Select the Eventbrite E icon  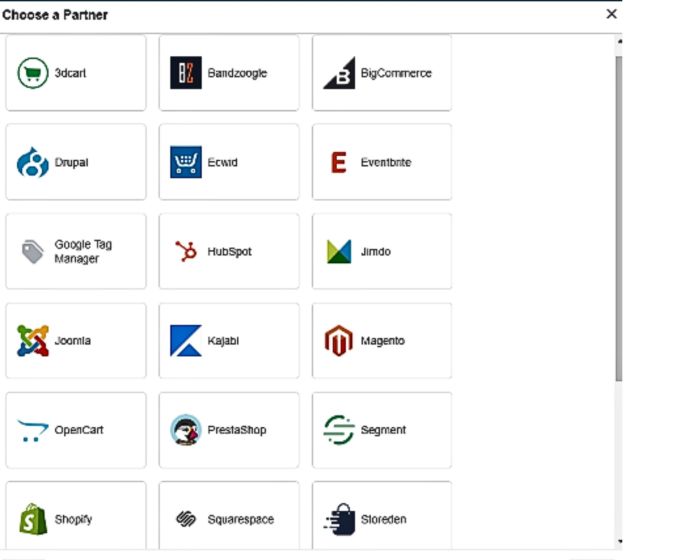[338, 162]
